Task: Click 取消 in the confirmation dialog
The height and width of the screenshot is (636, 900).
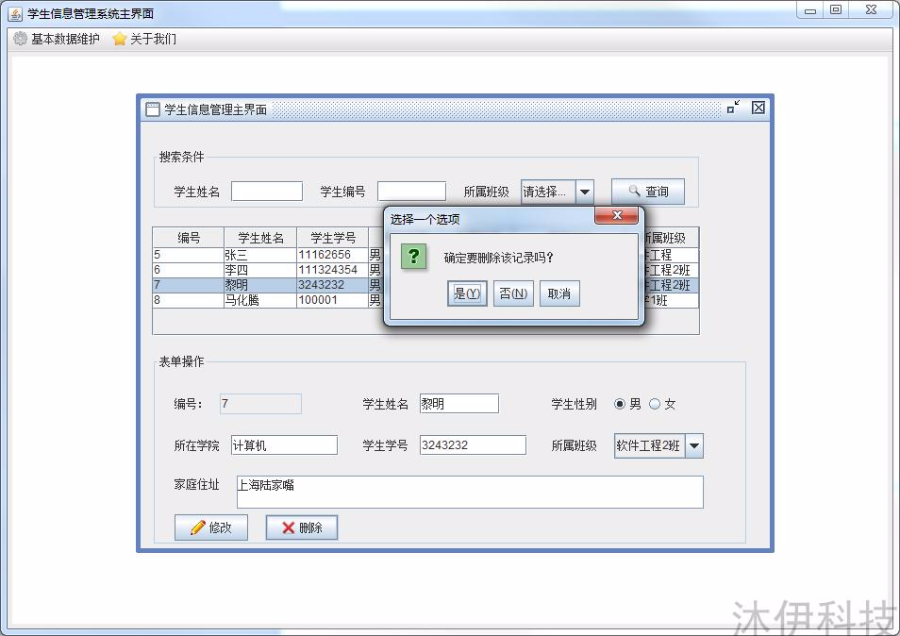Action: (x=559, y=293)
